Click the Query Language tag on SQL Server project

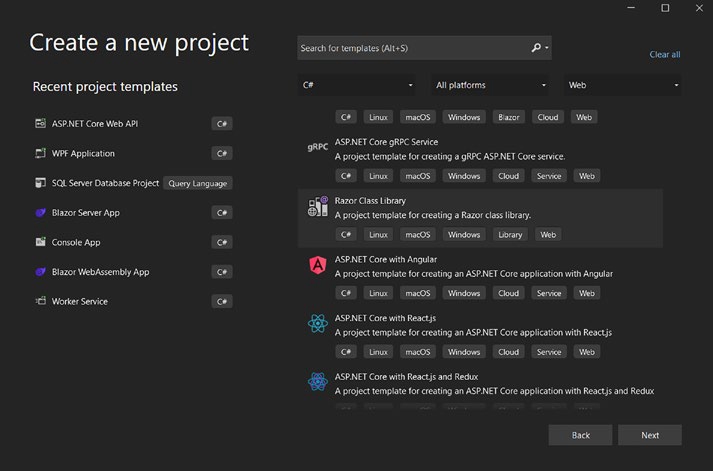click(198, 183)
